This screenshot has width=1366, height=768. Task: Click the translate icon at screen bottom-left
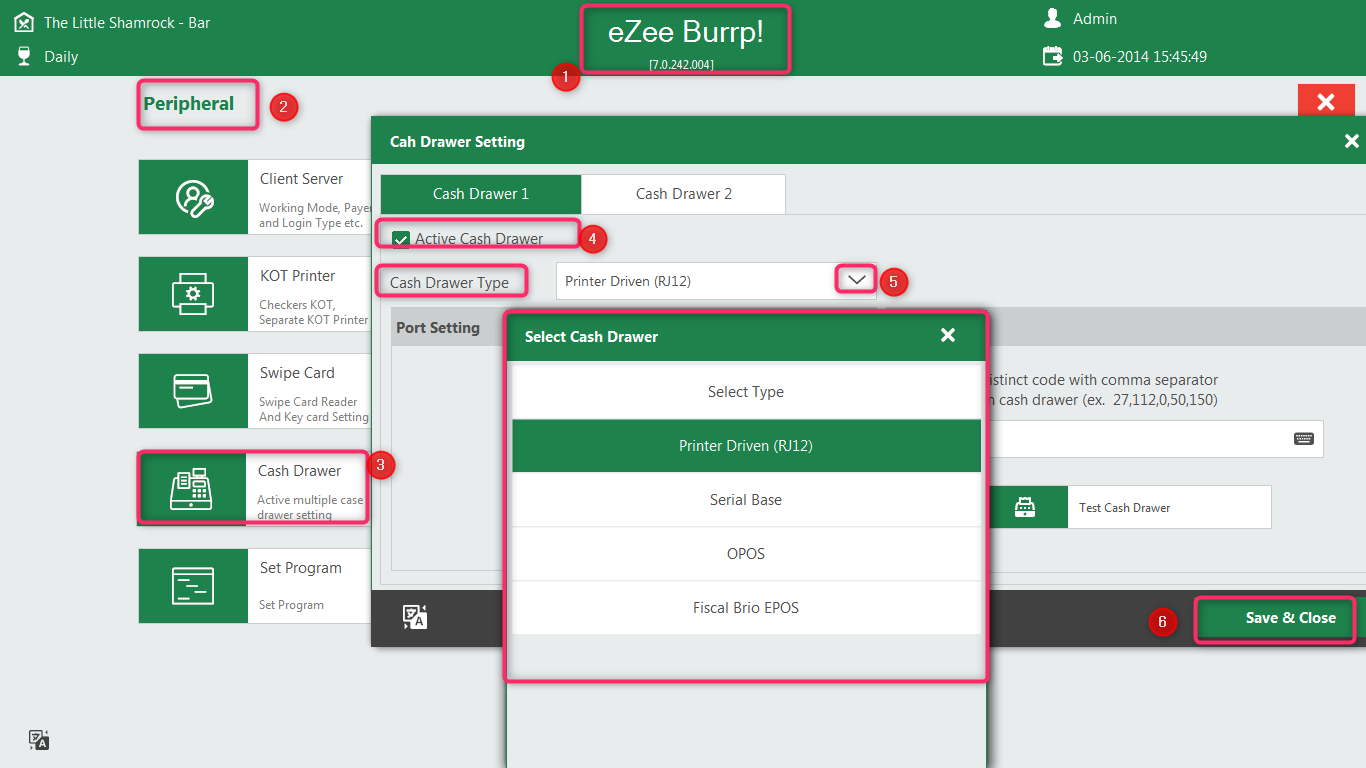pyautogui.click(x=39, y=740)
